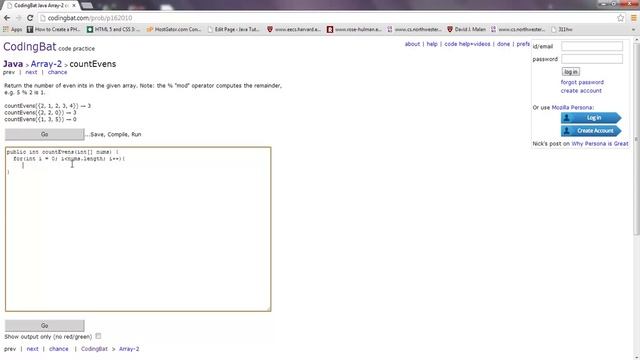Go to the Array-2 breadcrumb heading link

click(x=46, y=64)
